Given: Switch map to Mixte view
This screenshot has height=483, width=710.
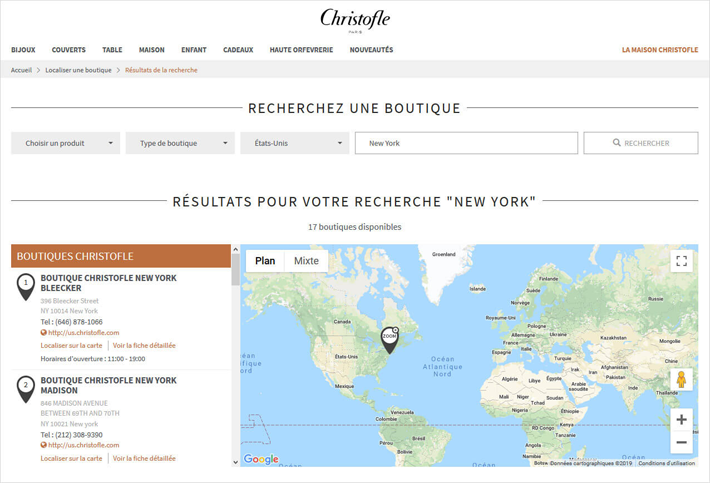Looking at the screenshot, I should (x=307, y=261).
